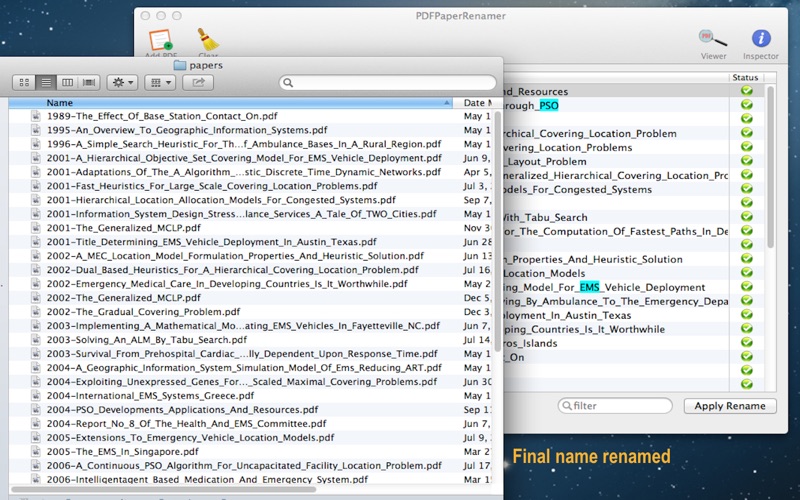Select the list view toggle in Finder
The height and width of the screenshot is (500, 800).
point(46,82)
